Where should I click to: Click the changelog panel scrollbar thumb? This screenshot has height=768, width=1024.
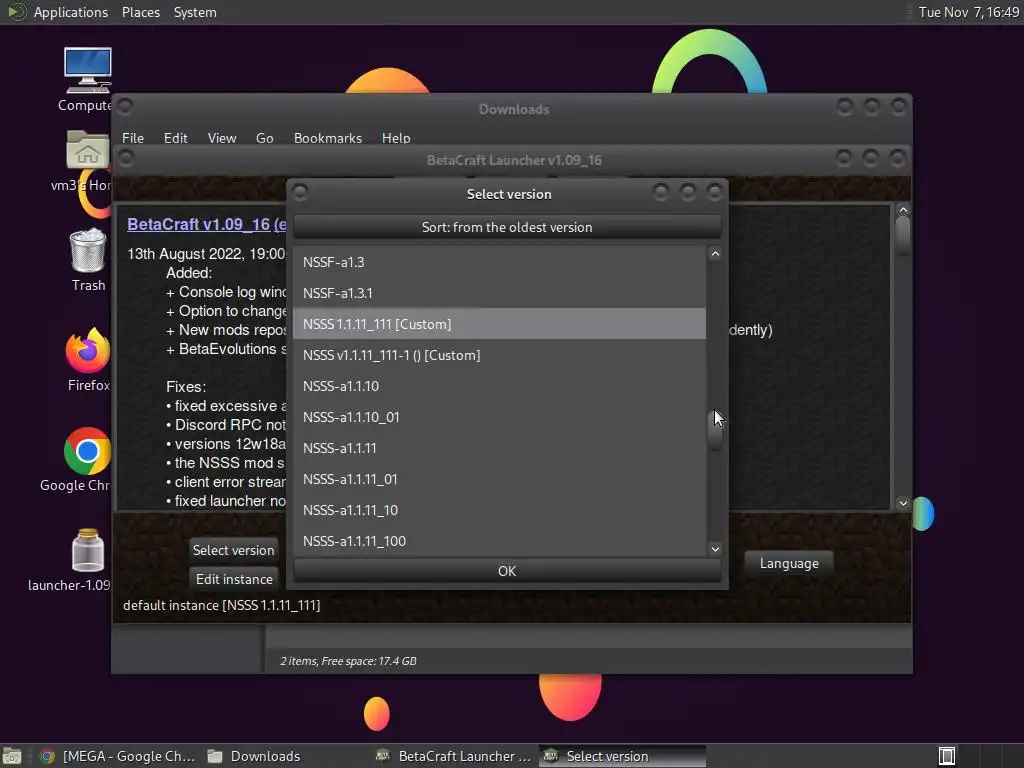click(903, 236)
